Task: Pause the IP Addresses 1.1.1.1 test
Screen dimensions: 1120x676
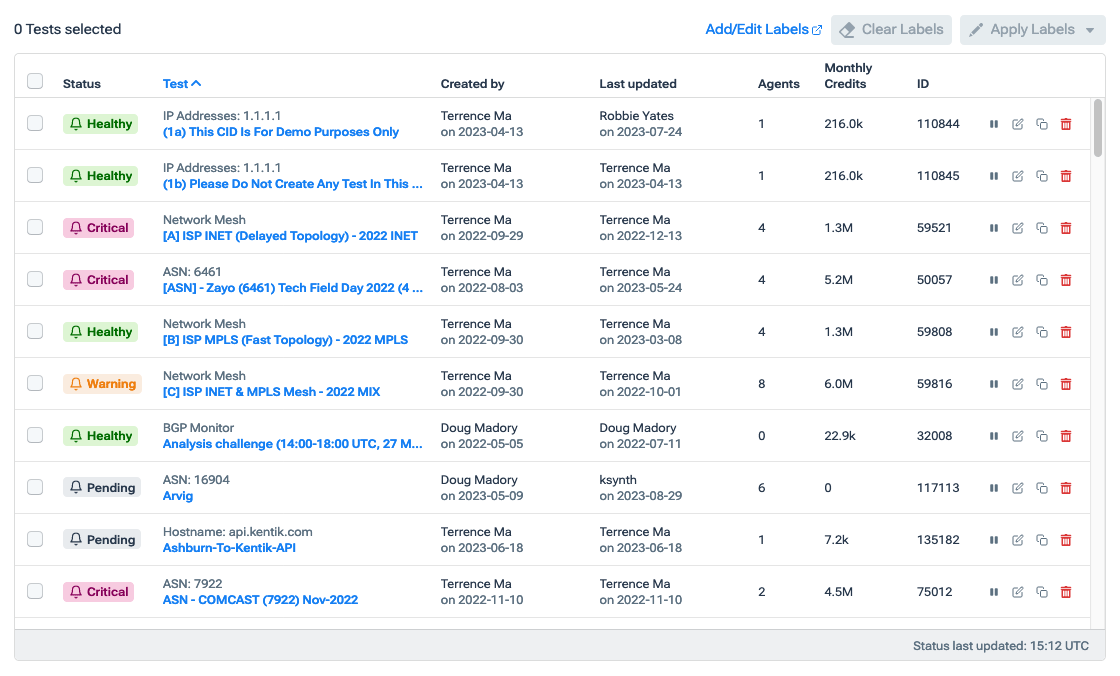Action: 993,124
